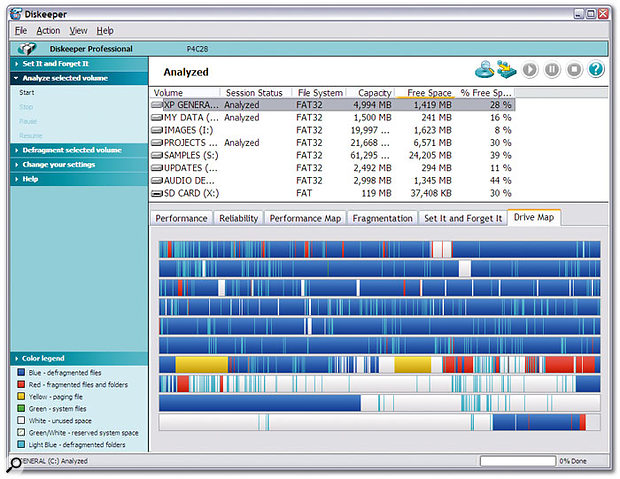Click the Green system files legend swatch
This screenshot has width=620, height=479.
pos(21,408)
